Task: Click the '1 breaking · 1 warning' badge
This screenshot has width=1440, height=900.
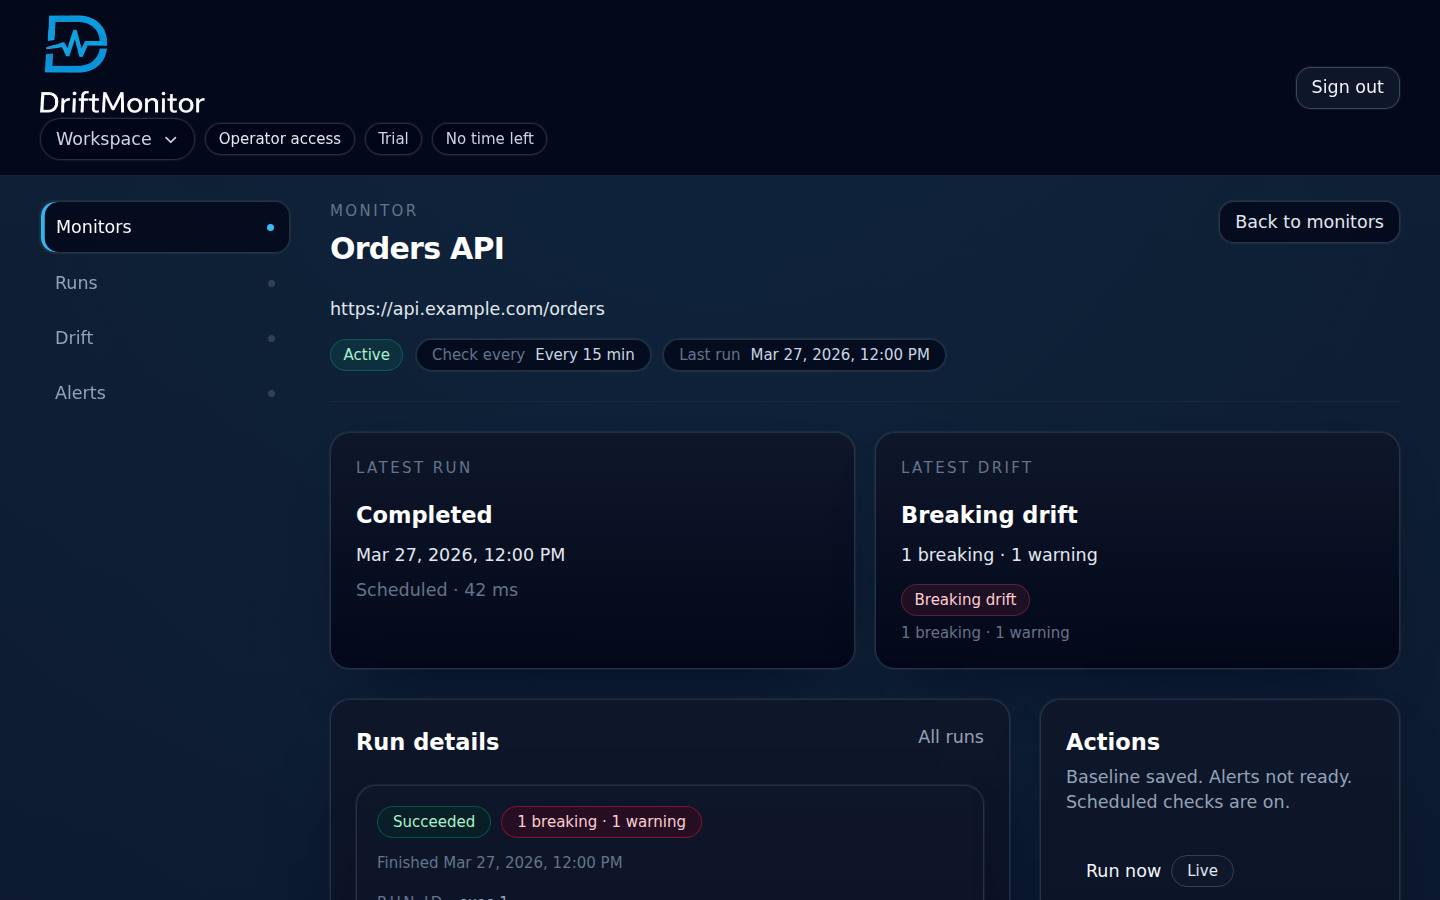Action: pyautogui.click(x=601, y=821)
